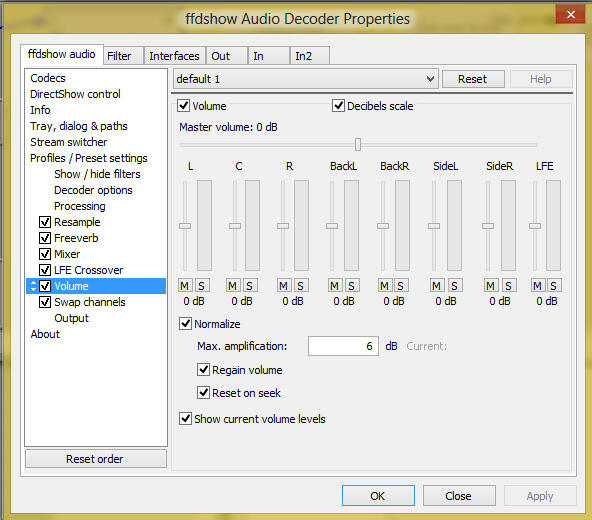Uncheck the Resample filter checkbox
592x520 pixels.
(x=45, y=222)
